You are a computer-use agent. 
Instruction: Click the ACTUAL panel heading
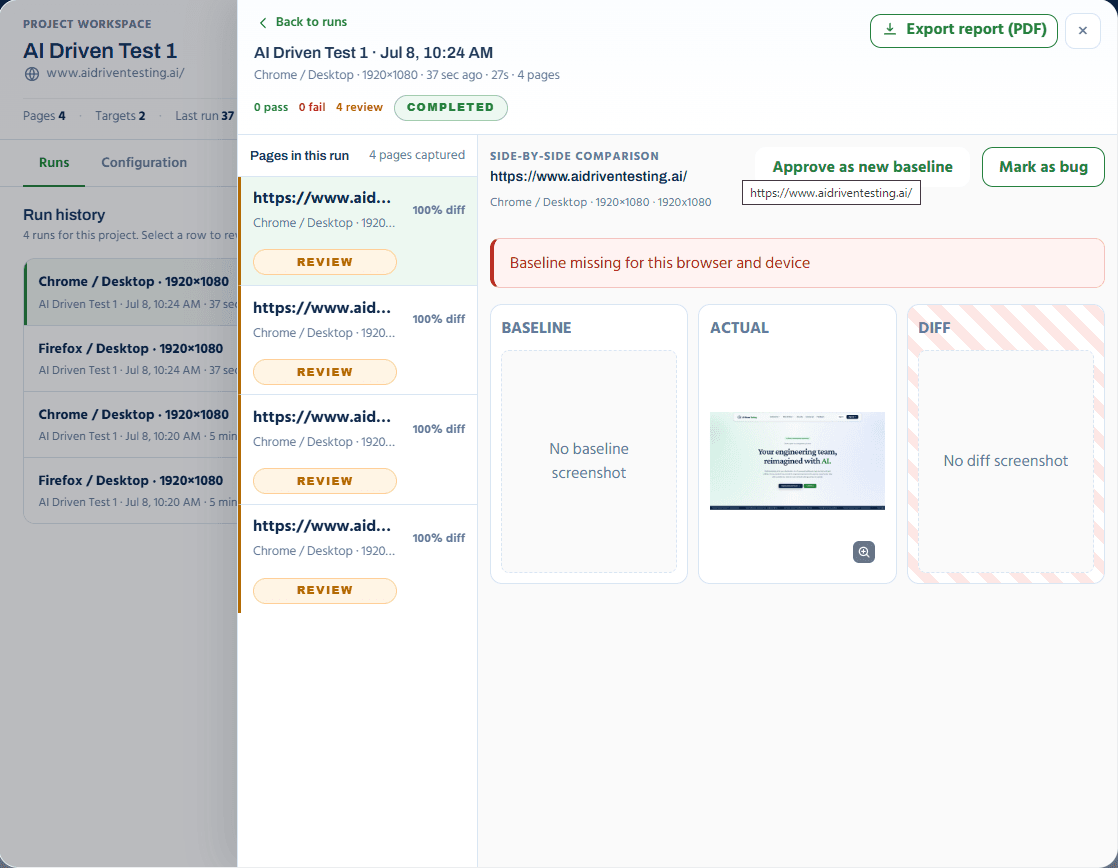point(739,328)
